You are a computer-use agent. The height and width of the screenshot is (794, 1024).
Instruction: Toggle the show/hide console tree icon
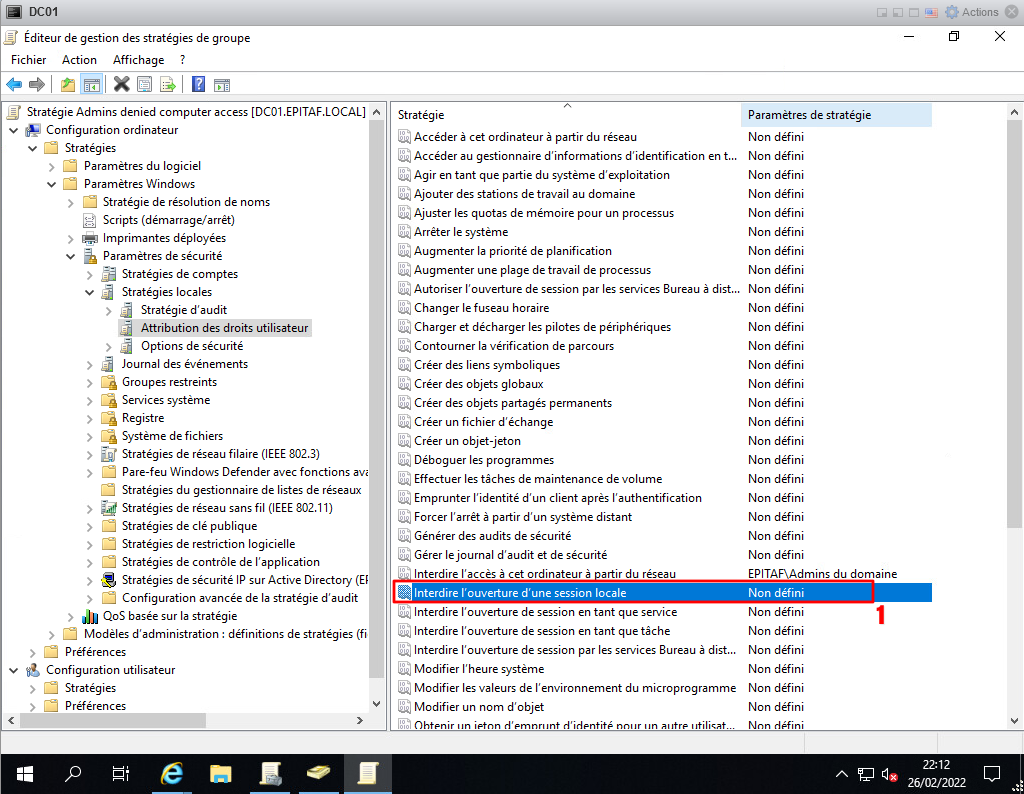point(91,85)
